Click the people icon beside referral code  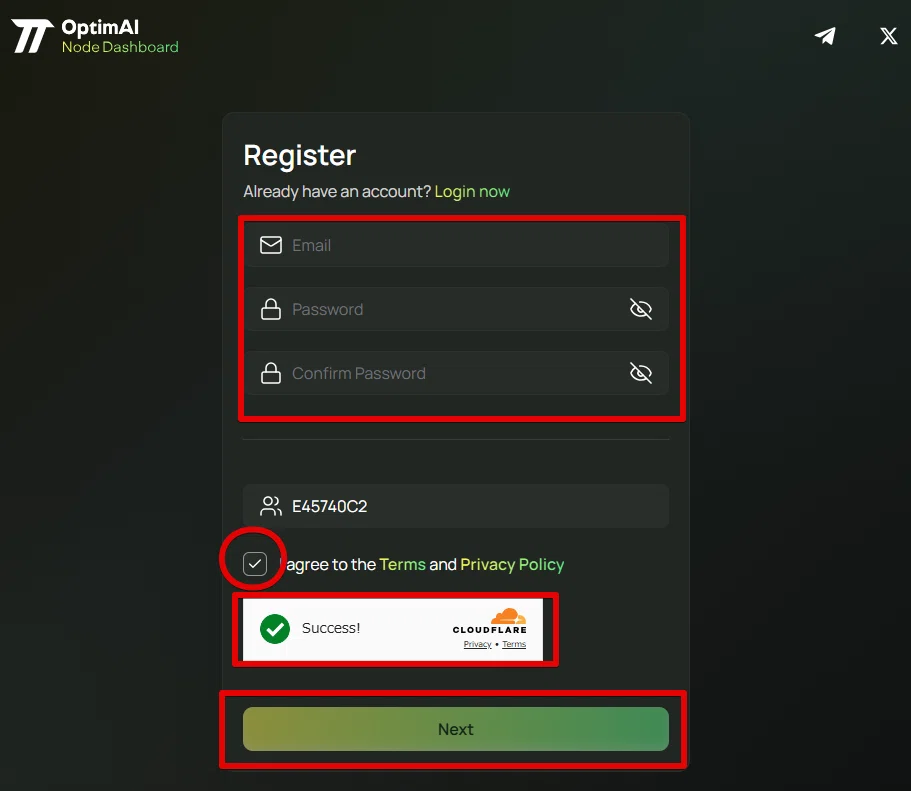pyautogui.click(x=271, y=506)
